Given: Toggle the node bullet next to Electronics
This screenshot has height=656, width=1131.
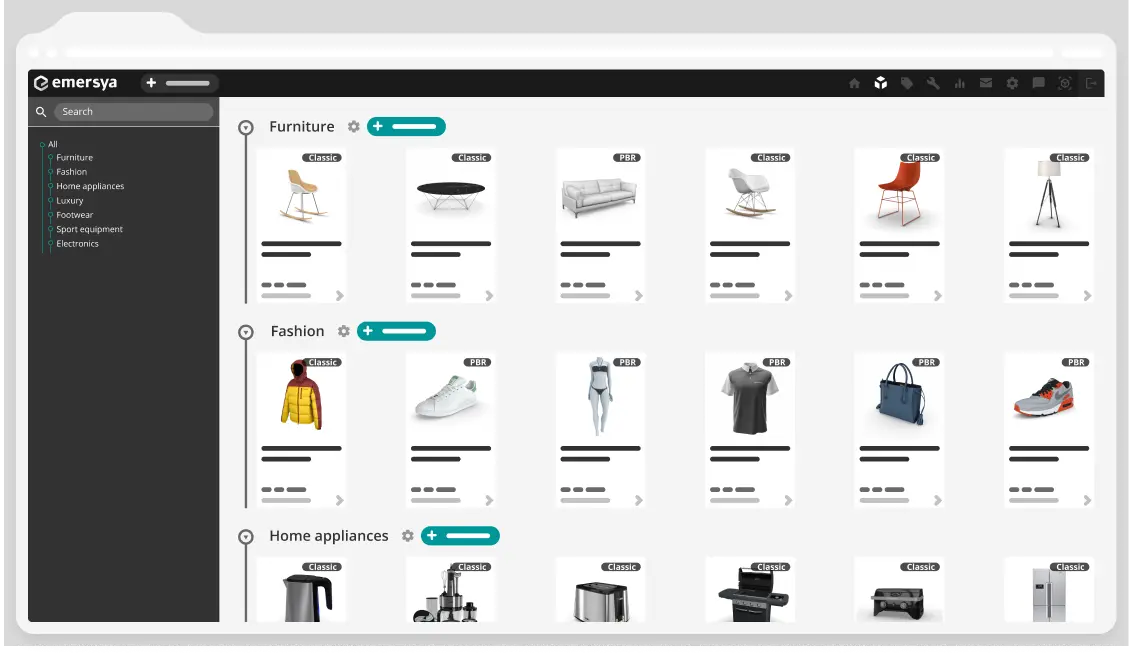Looking at the screenshot, I should click(x=49, y=243).
